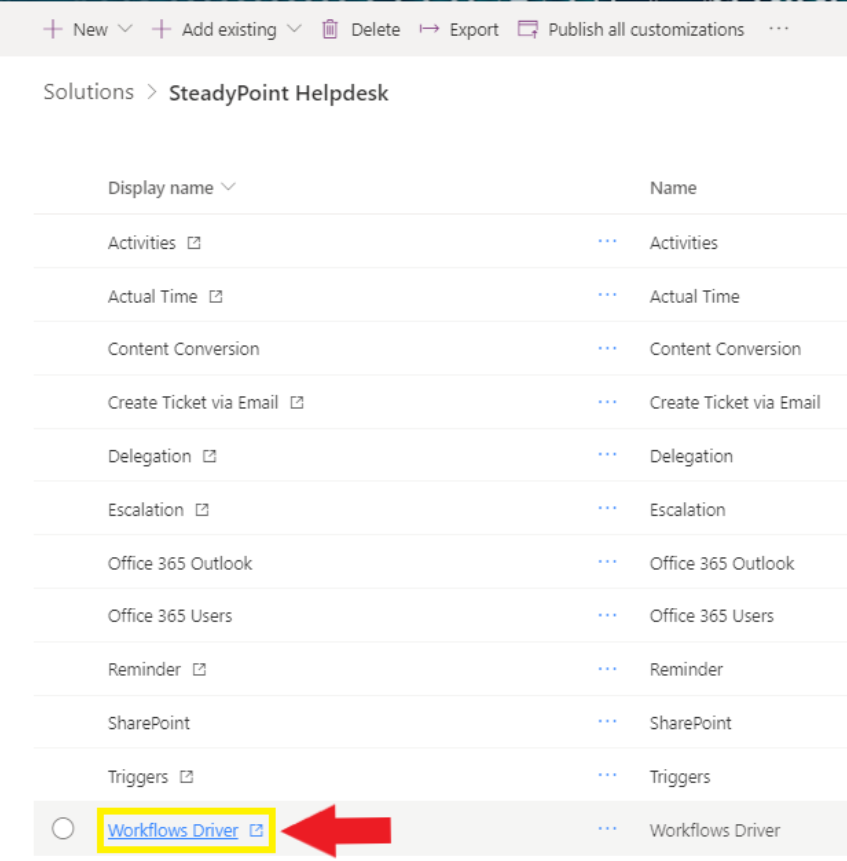The width and height of the screenshot is (847, 861).
Task: Expand the New dropdown chevron
Action: click(x=126, y=28)
